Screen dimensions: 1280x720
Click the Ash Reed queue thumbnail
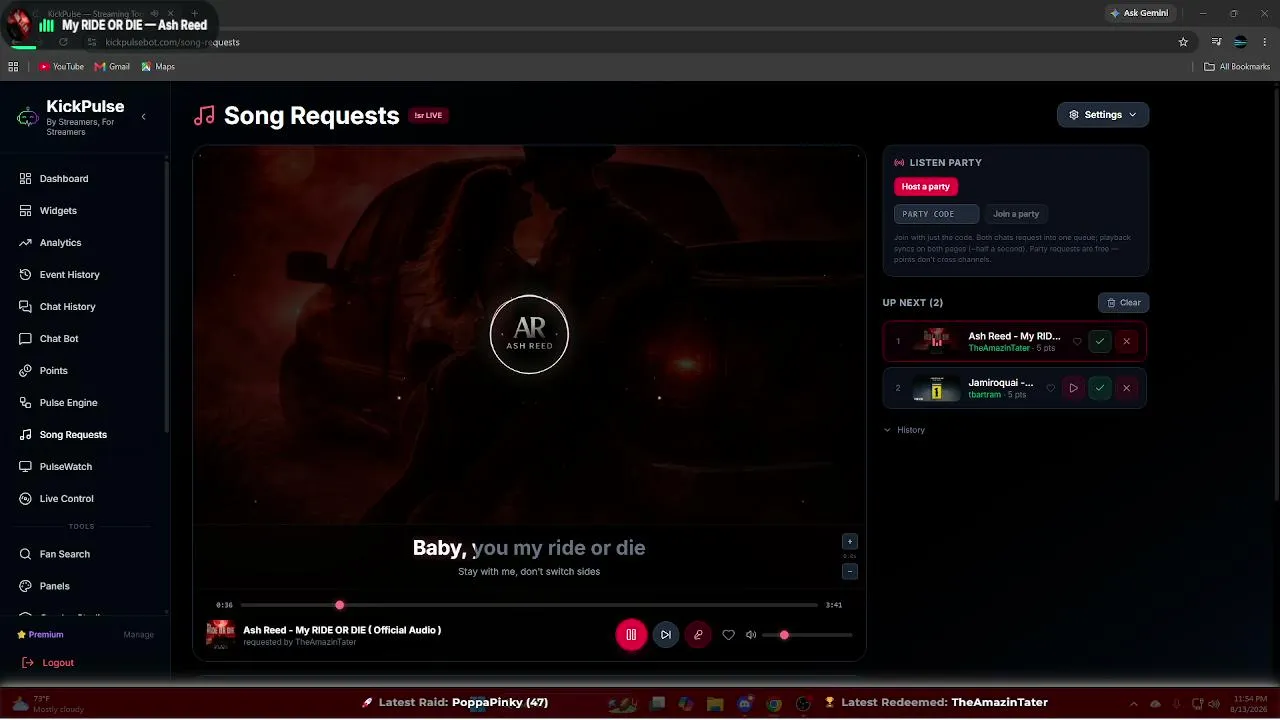tap(937, 341)
